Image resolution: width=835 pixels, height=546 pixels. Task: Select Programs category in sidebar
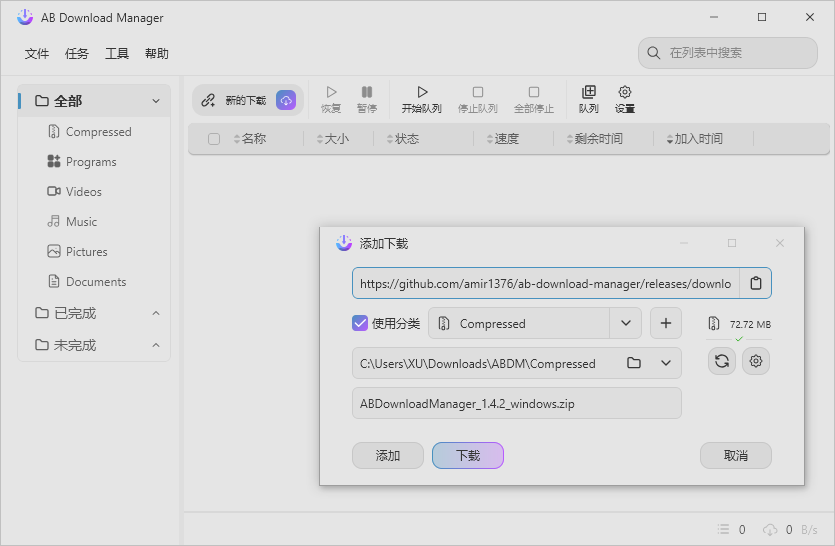tap(95, 161)
